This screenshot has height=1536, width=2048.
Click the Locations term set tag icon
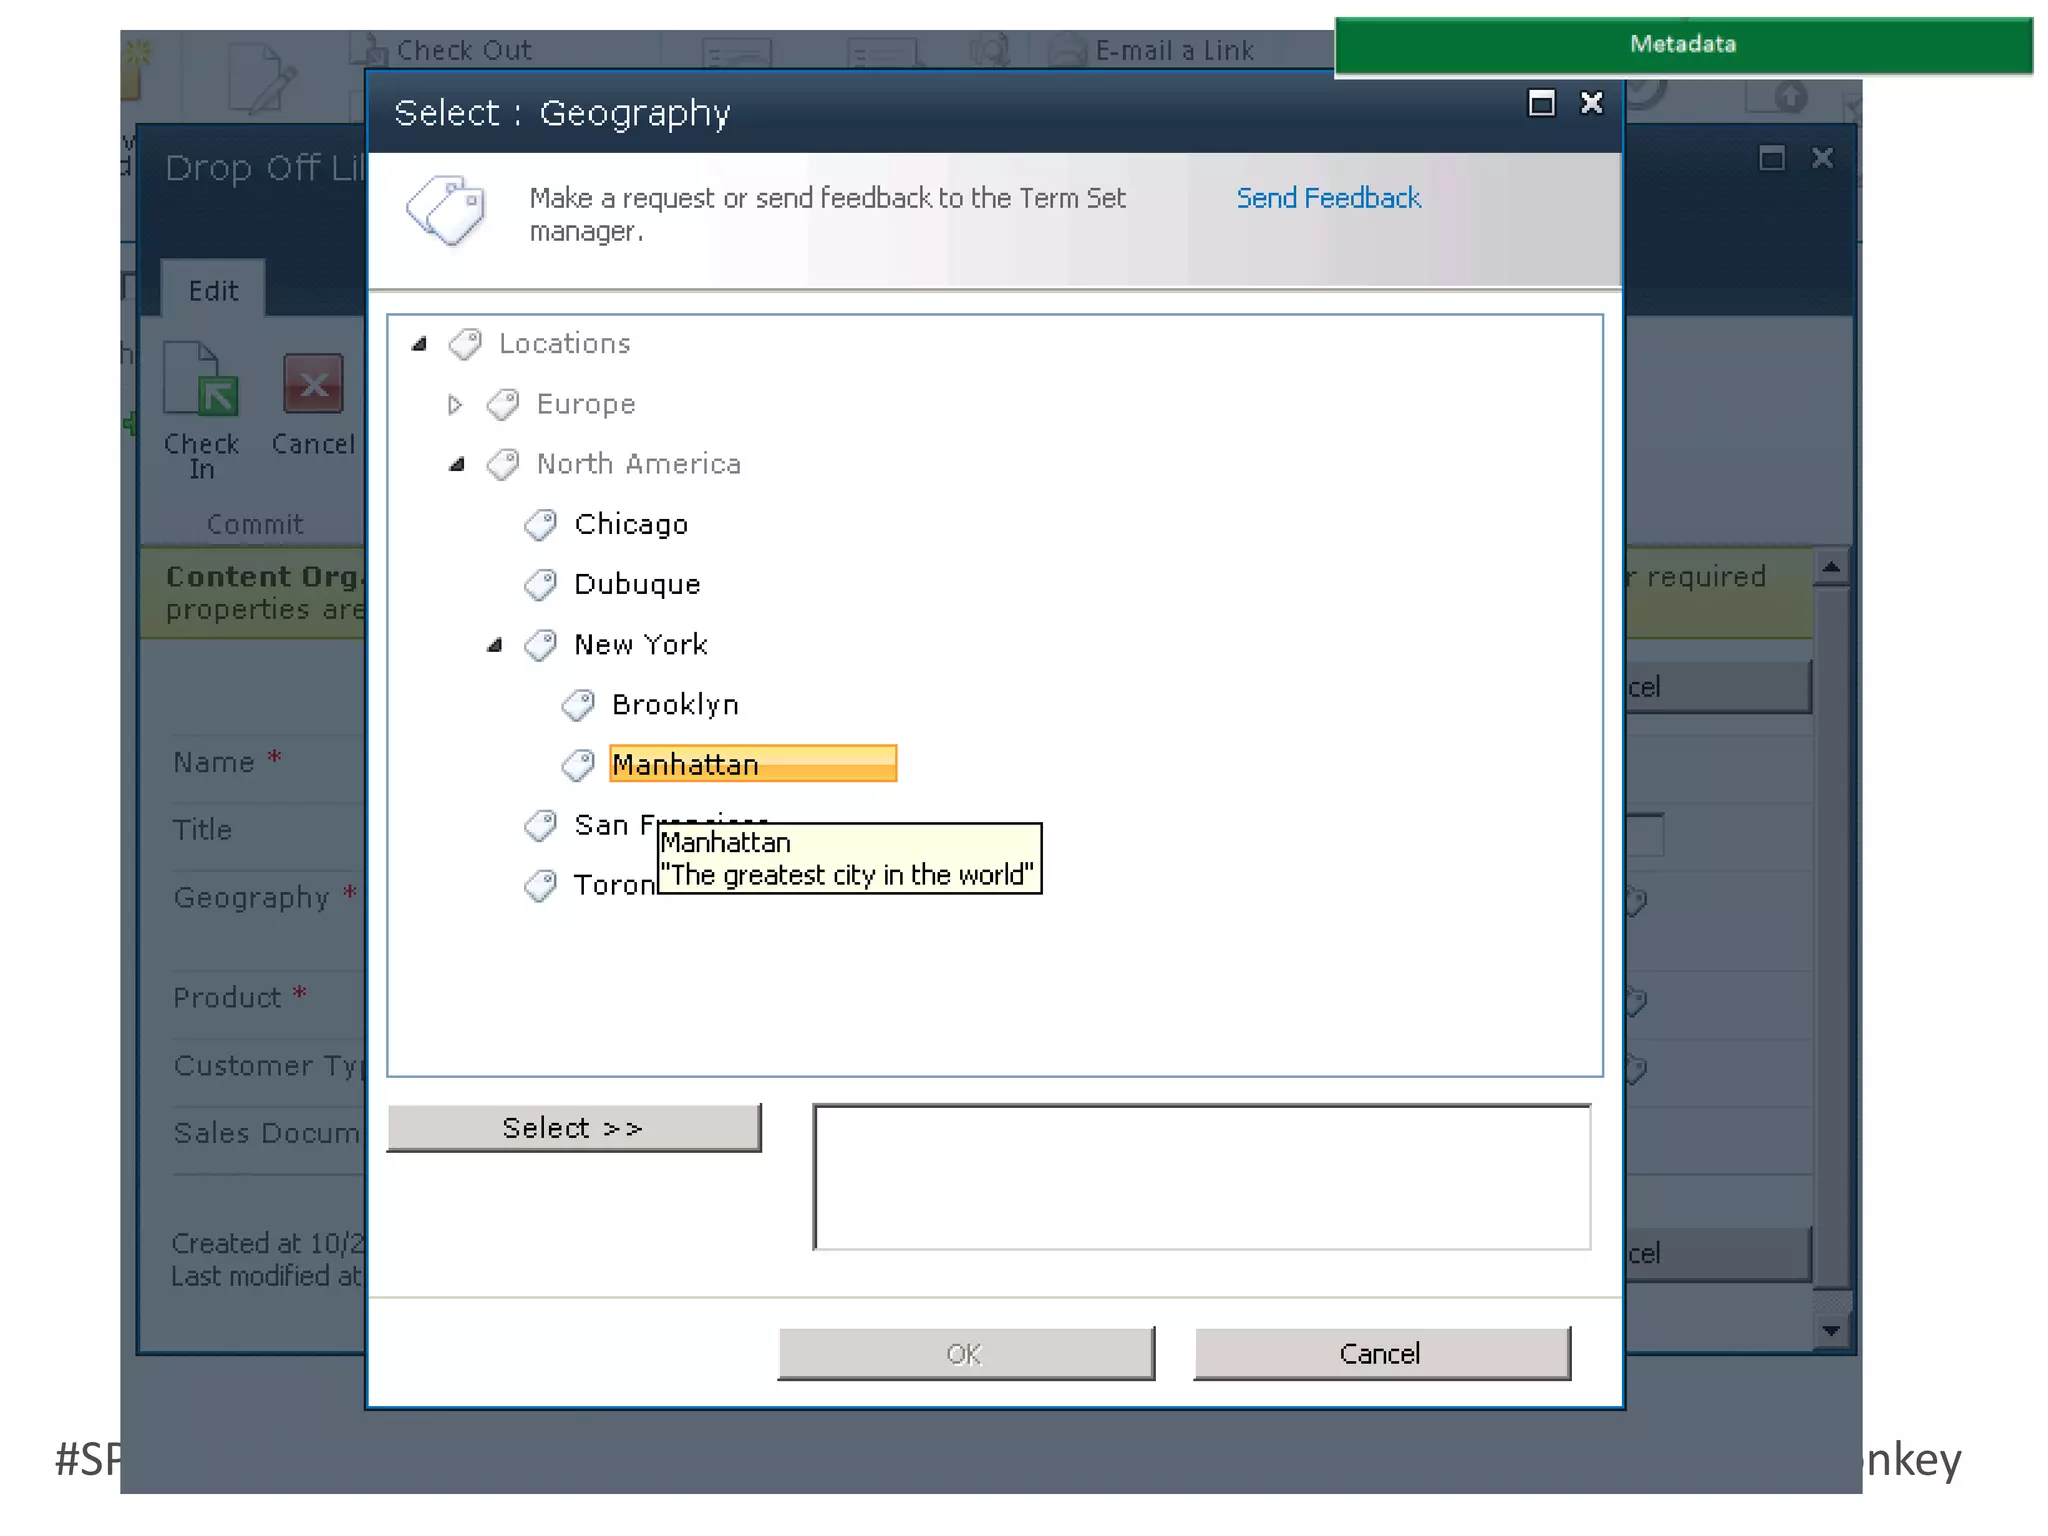465,344
